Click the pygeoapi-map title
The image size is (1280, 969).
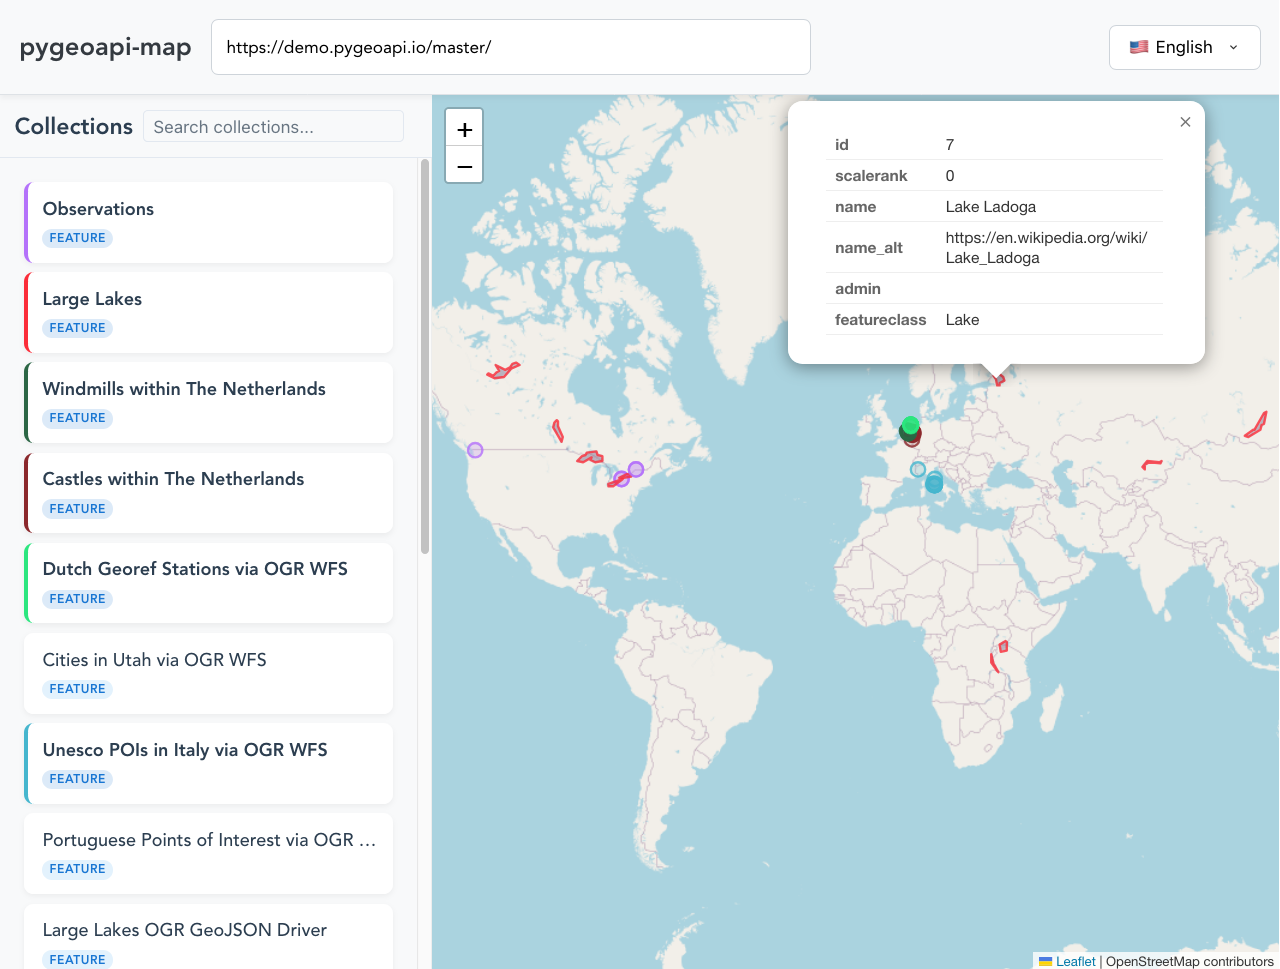(x=106, y=47)
